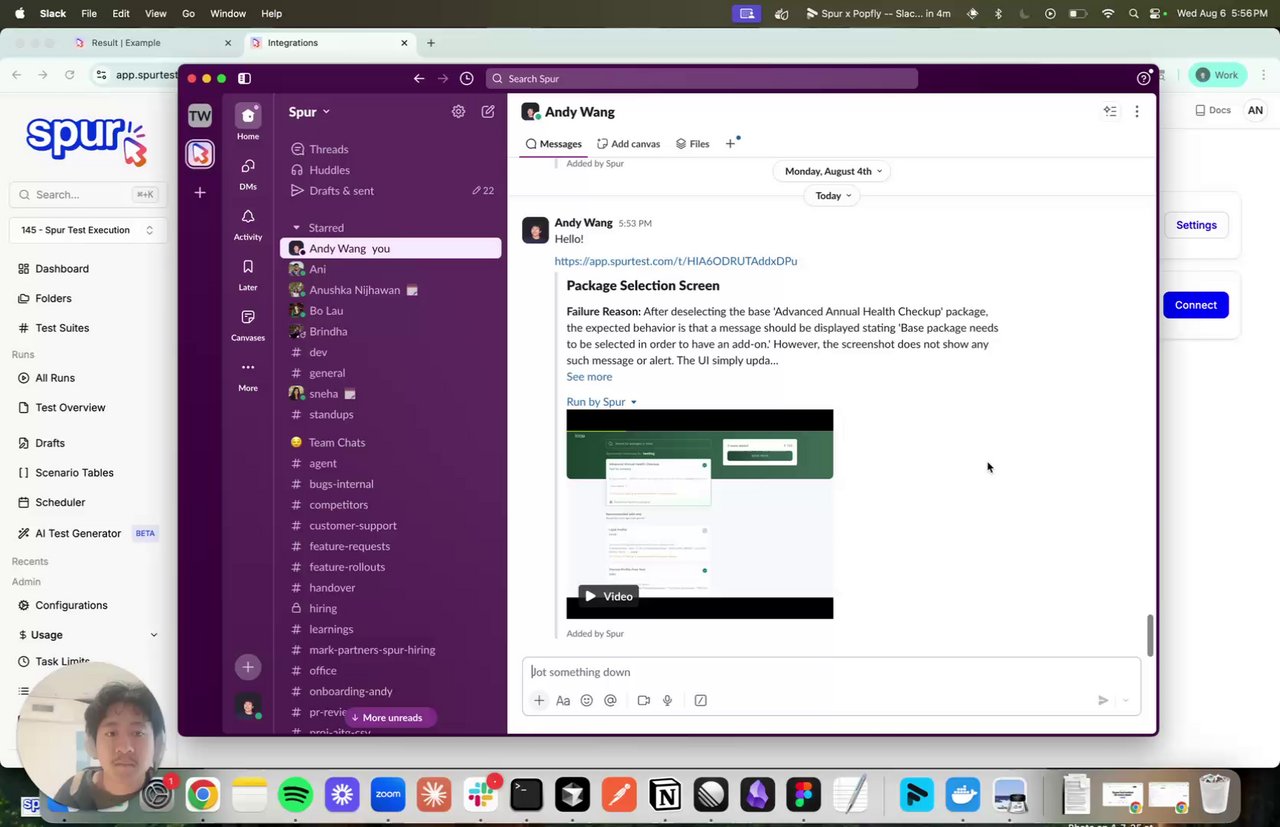Open send options arrow in composer
The height and width of the screenshot is (827, 1280).
(1126, 701)
